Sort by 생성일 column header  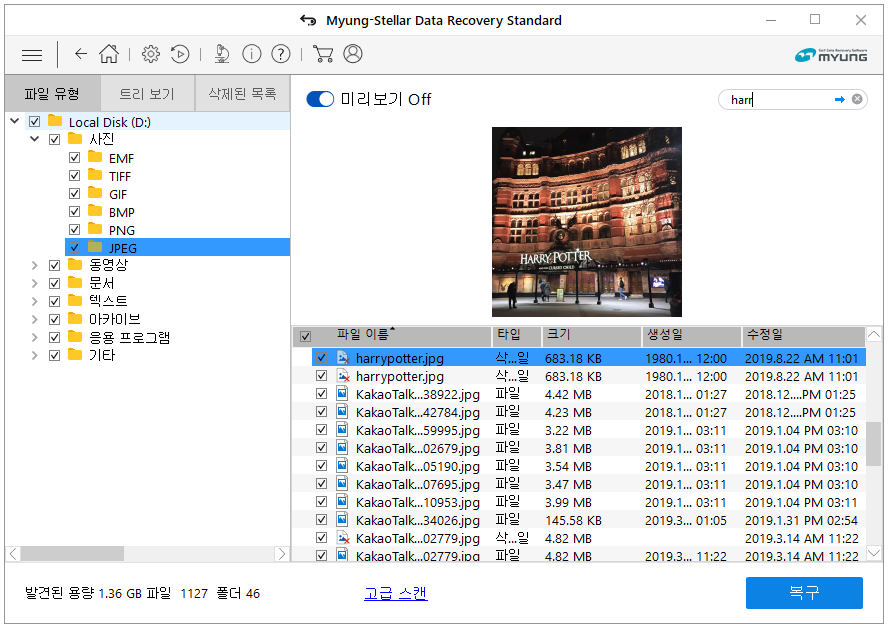click(x=691, y=336)
